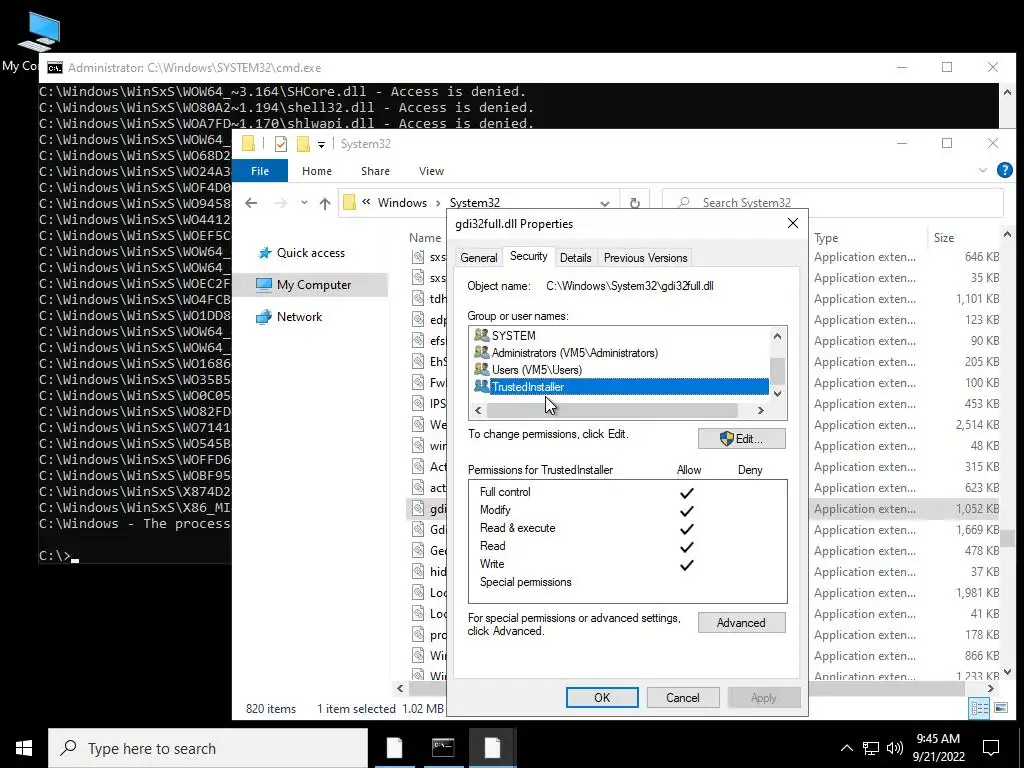Image resolution: width=1024 pixels, height=768 pixels.
Task: Select Network in navigation pane
Action: click(299, 317)
